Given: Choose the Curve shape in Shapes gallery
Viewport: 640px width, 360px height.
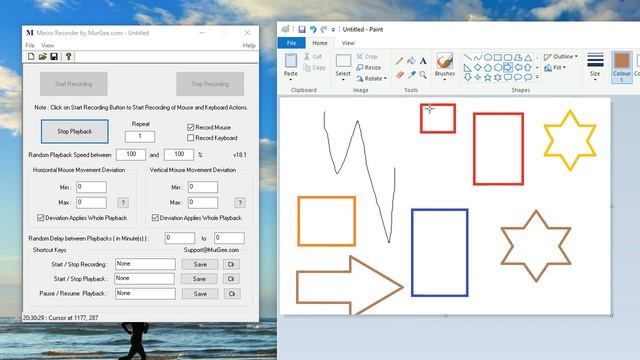Looking at the screenshot, I should (478, 58).
